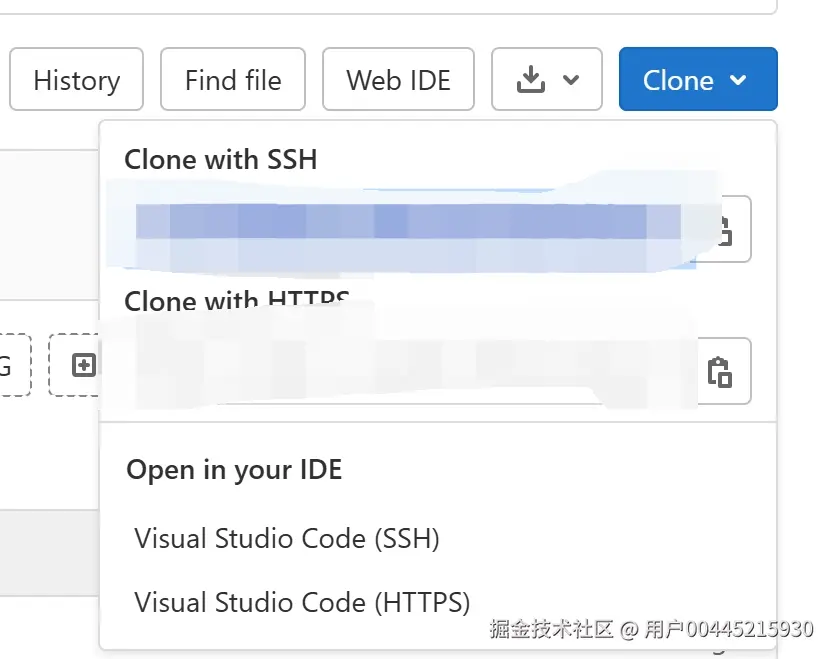Click the 掘金技术社区 watermark text
Screen dimensions: 832x659
pos(550,630)
